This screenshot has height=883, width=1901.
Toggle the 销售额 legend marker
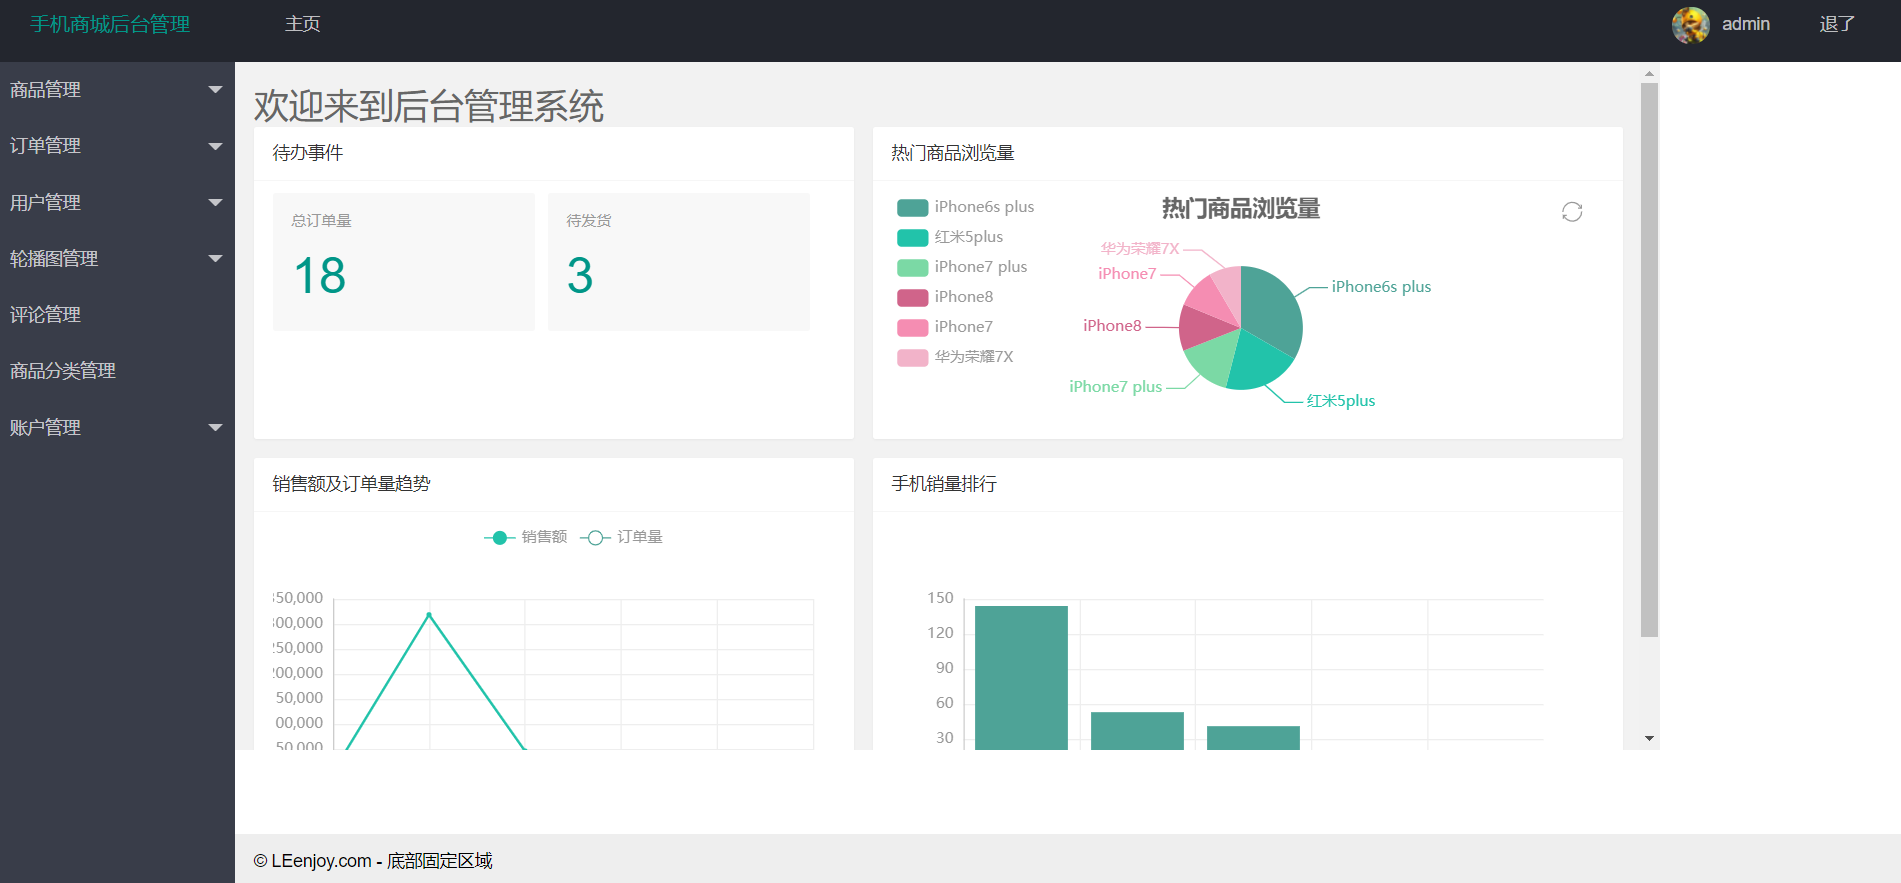[499, 538]
